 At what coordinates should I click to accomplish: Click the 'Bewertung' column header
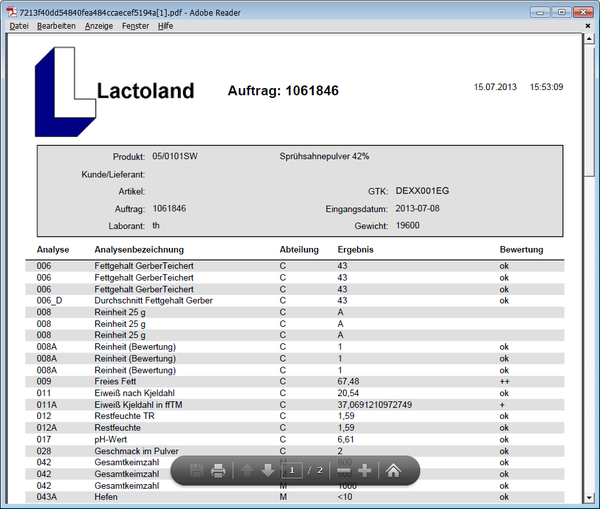click(521, 250)
